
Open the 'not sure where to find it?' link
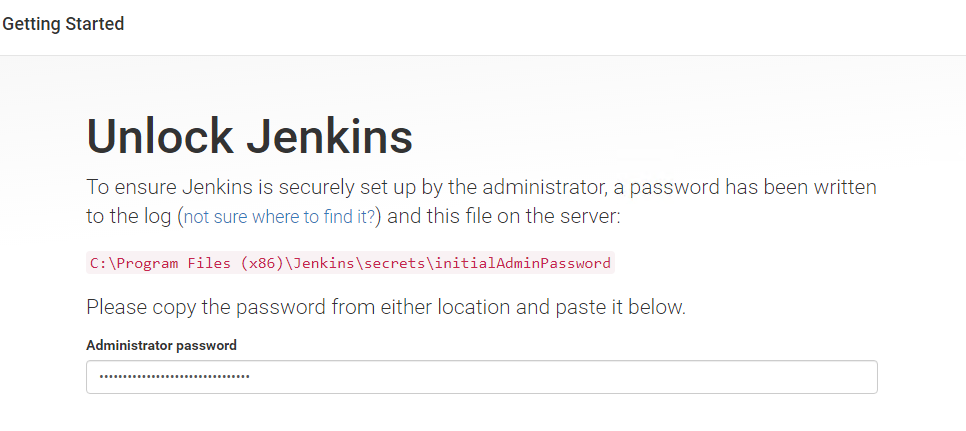279,217
